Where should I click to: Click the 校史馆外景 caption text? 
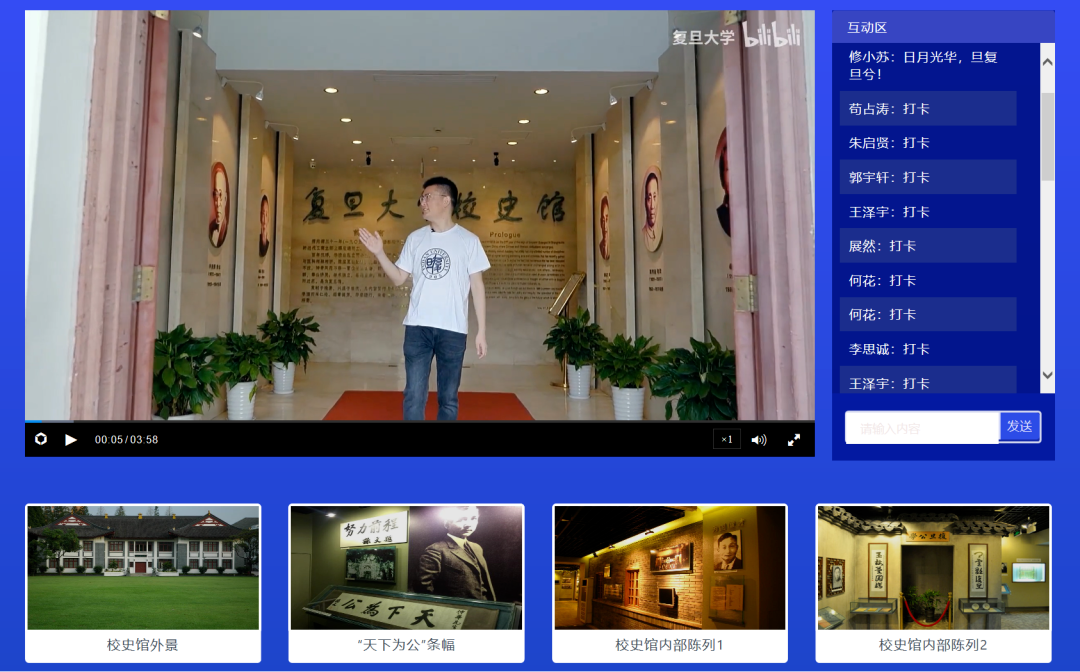[143, 645]
